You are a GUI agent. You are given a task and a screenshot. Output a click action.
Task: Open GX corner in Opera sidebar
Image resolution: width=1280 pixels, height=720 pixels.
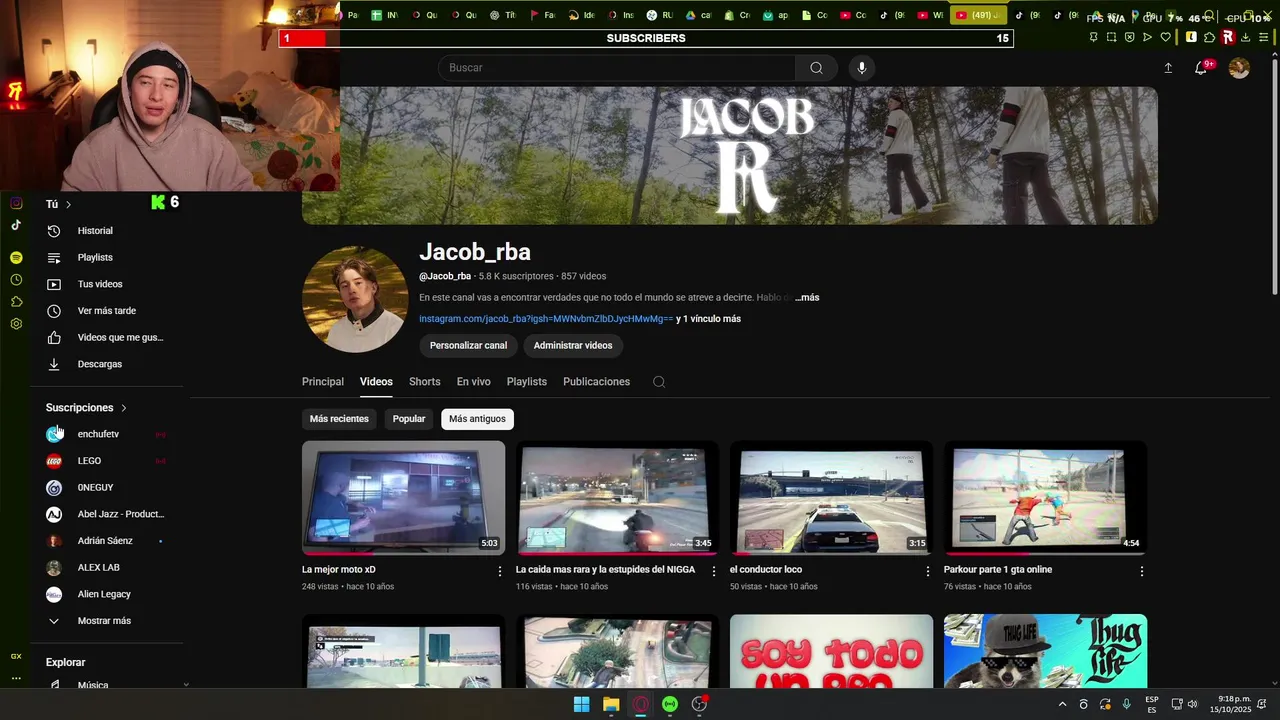coord(16,656)
